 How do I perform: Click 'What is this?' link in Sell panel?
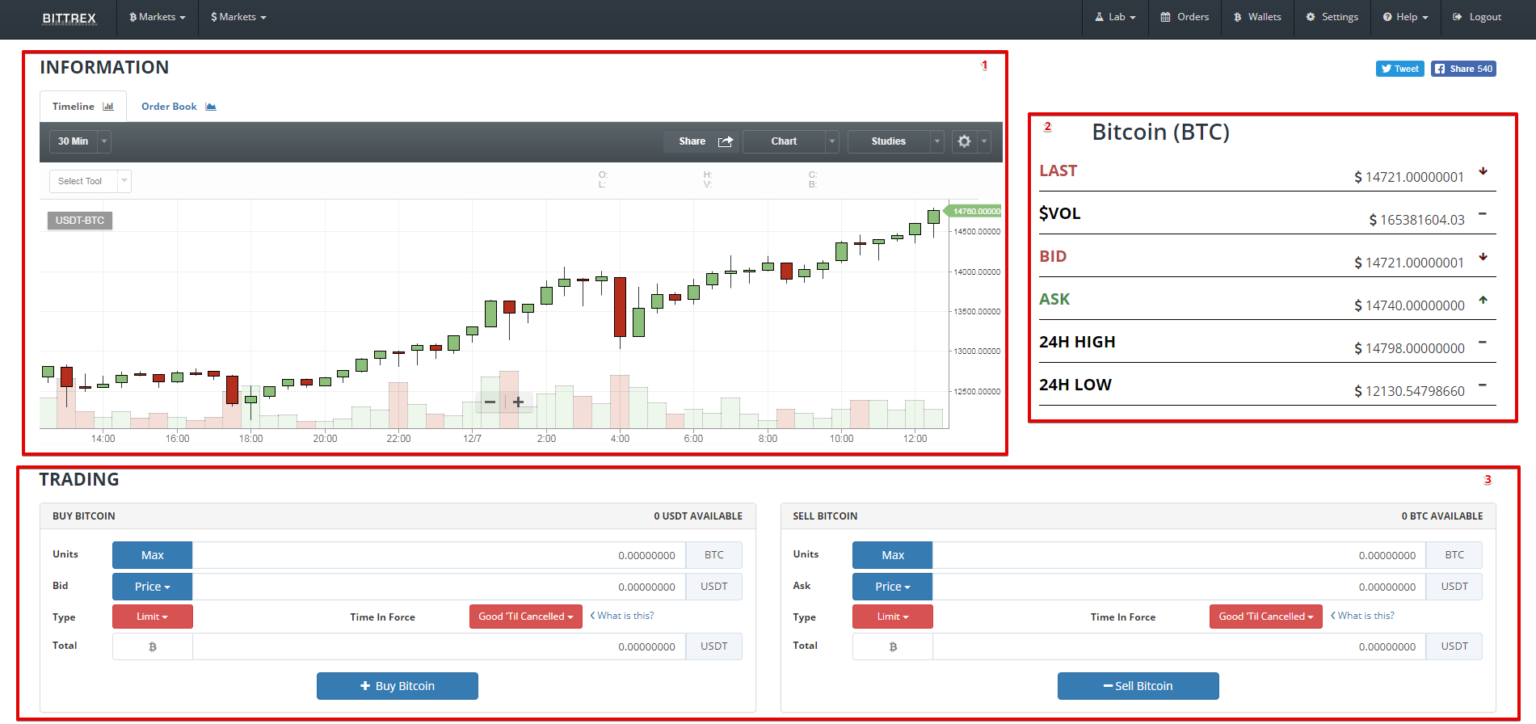(x=1362, y=616)
